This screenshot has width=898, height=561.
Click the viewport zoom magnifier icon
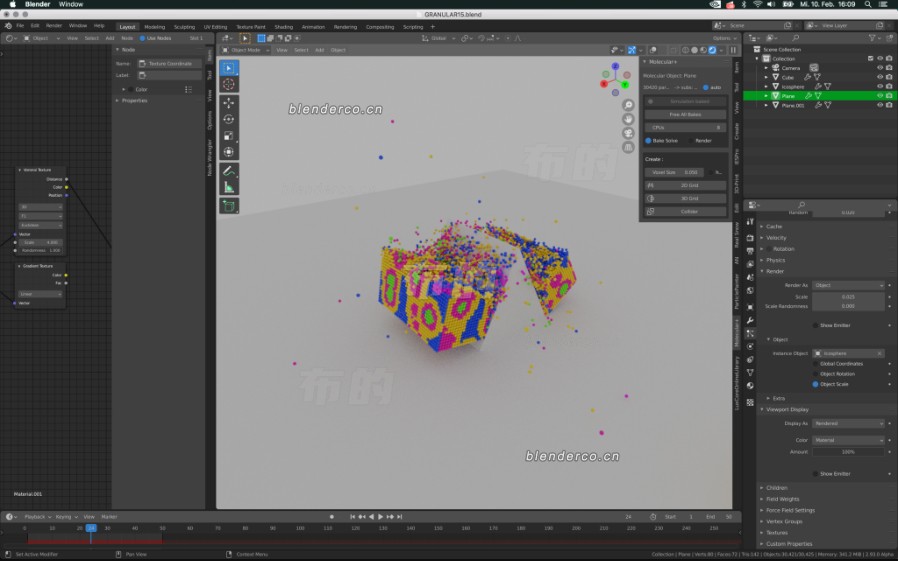(628, 105)
